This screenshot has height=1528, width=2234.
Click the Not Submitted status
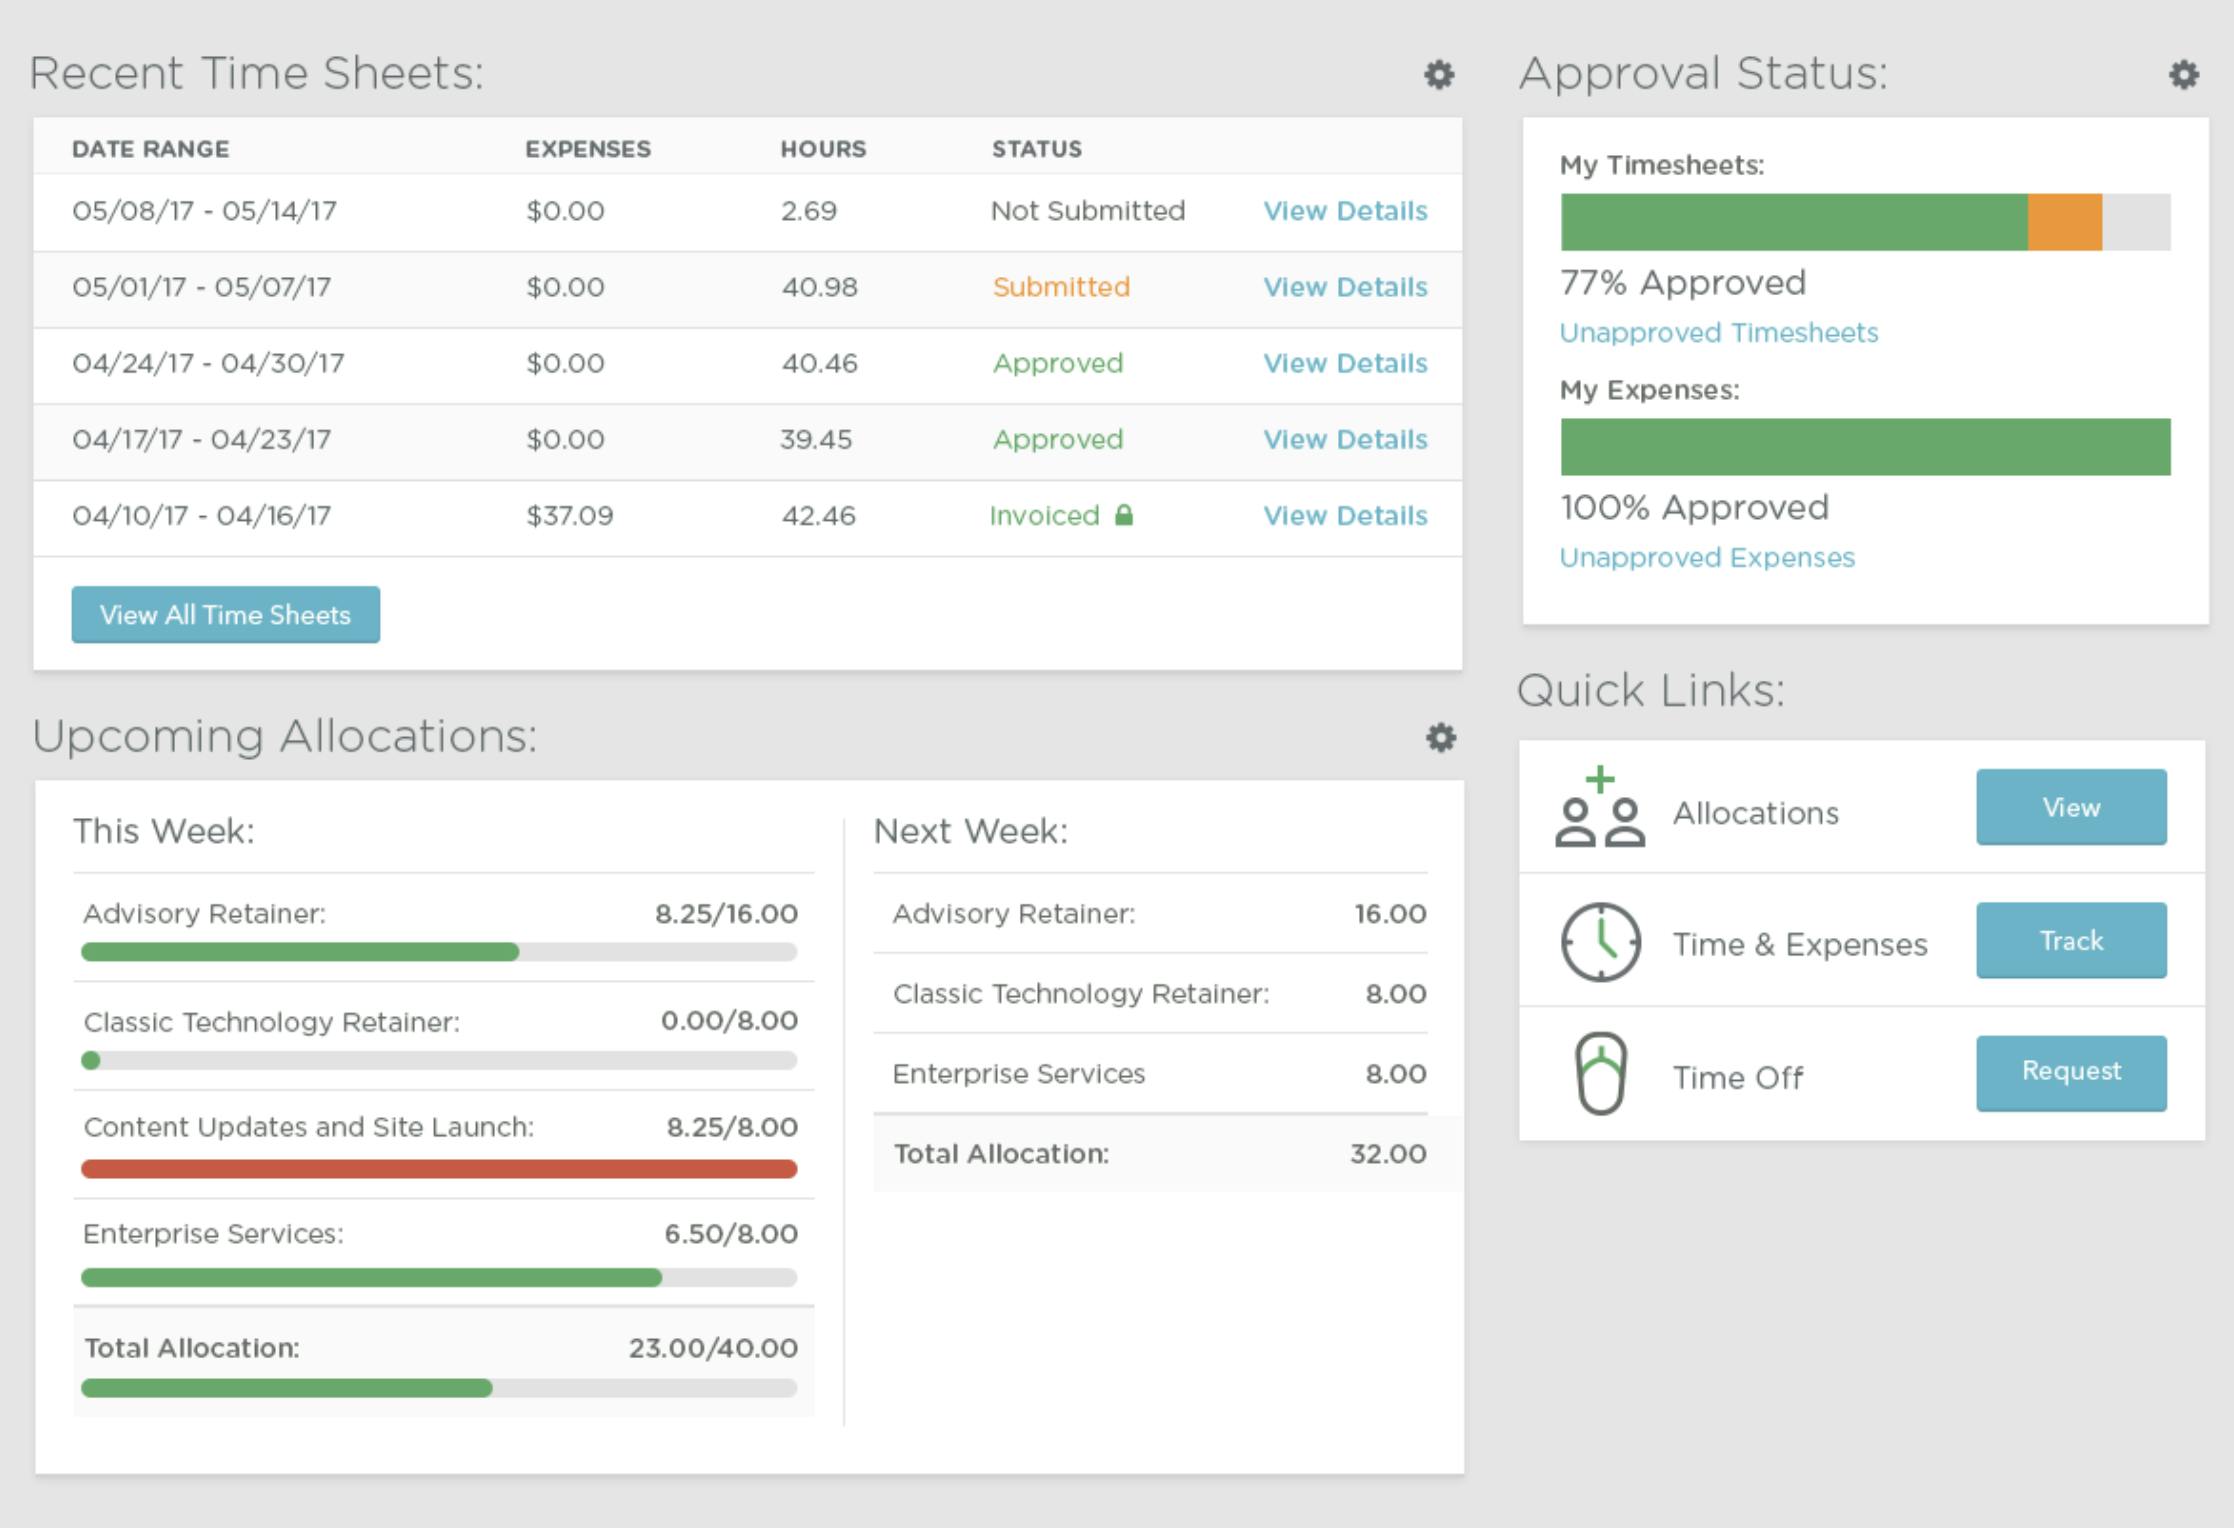tap(1088, 211)
